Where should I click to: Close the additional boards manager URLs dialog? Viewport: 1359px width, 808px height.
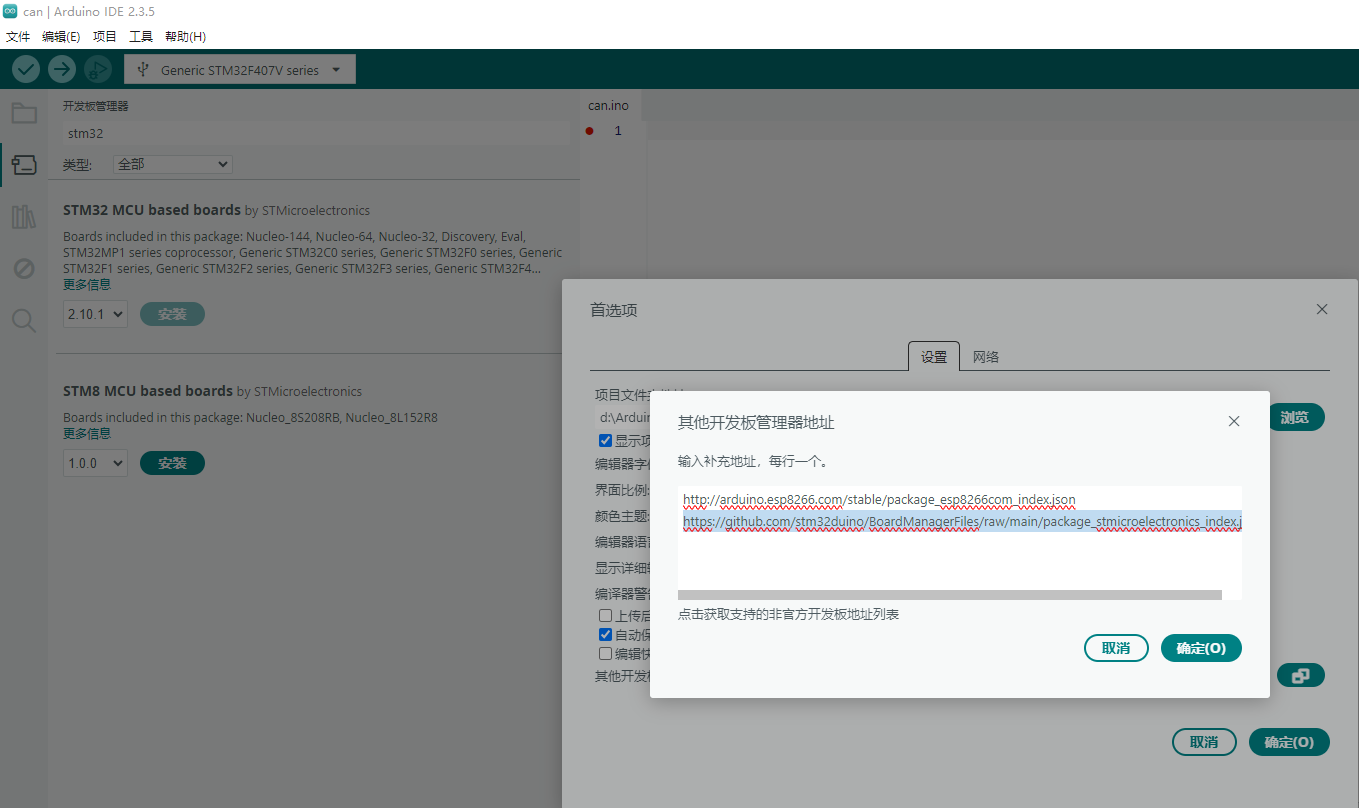click(1234, 422)
